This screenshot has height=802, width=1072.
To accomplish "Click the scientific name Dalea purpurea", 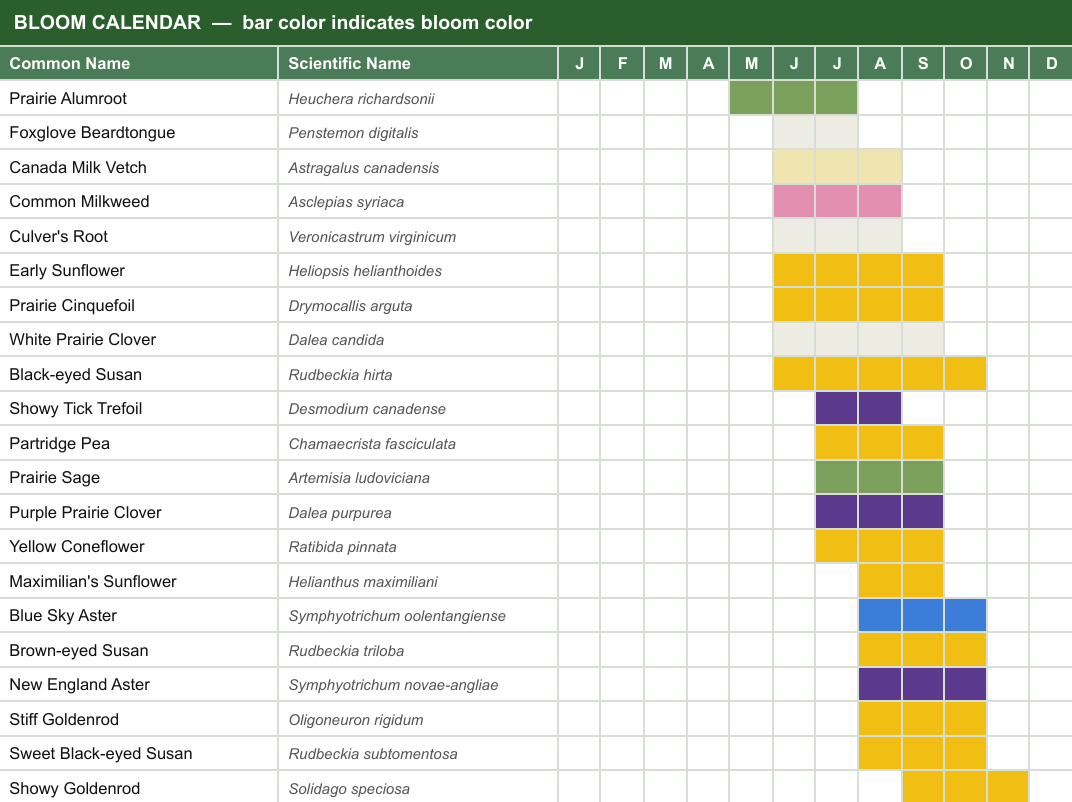I will click(340, 513).
